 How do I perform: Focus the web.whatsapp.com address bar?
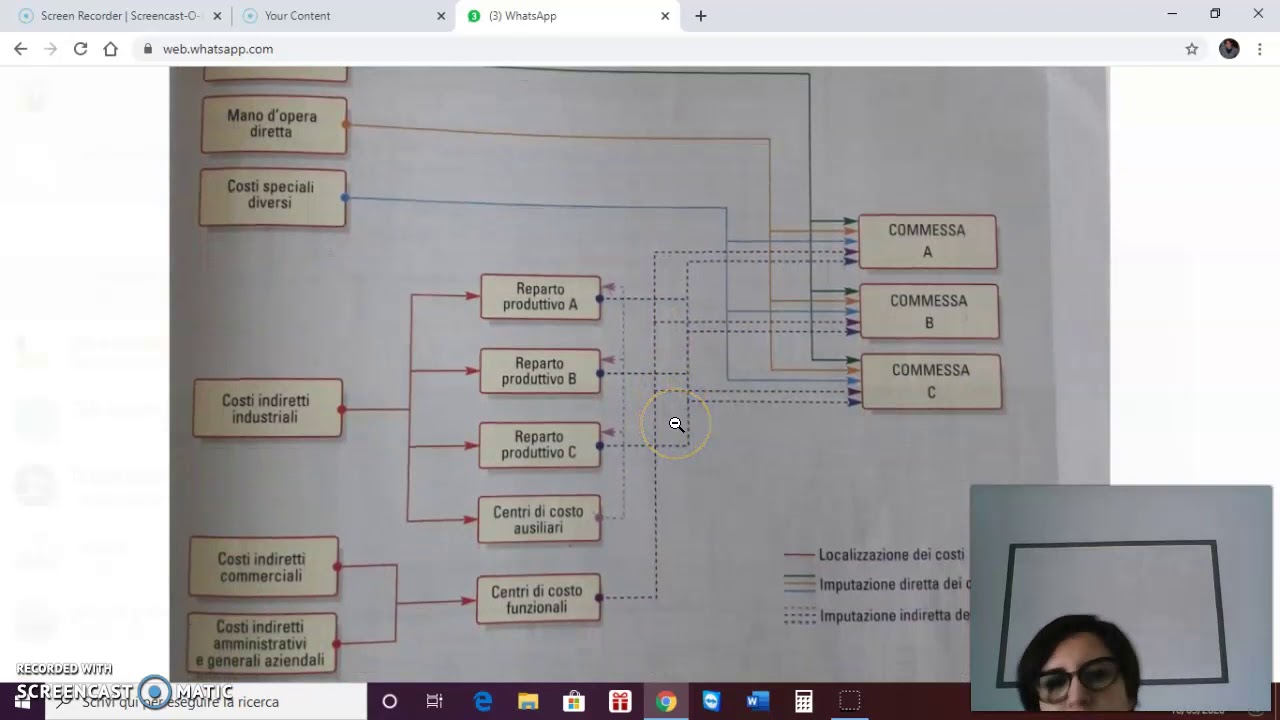point(660,49)
